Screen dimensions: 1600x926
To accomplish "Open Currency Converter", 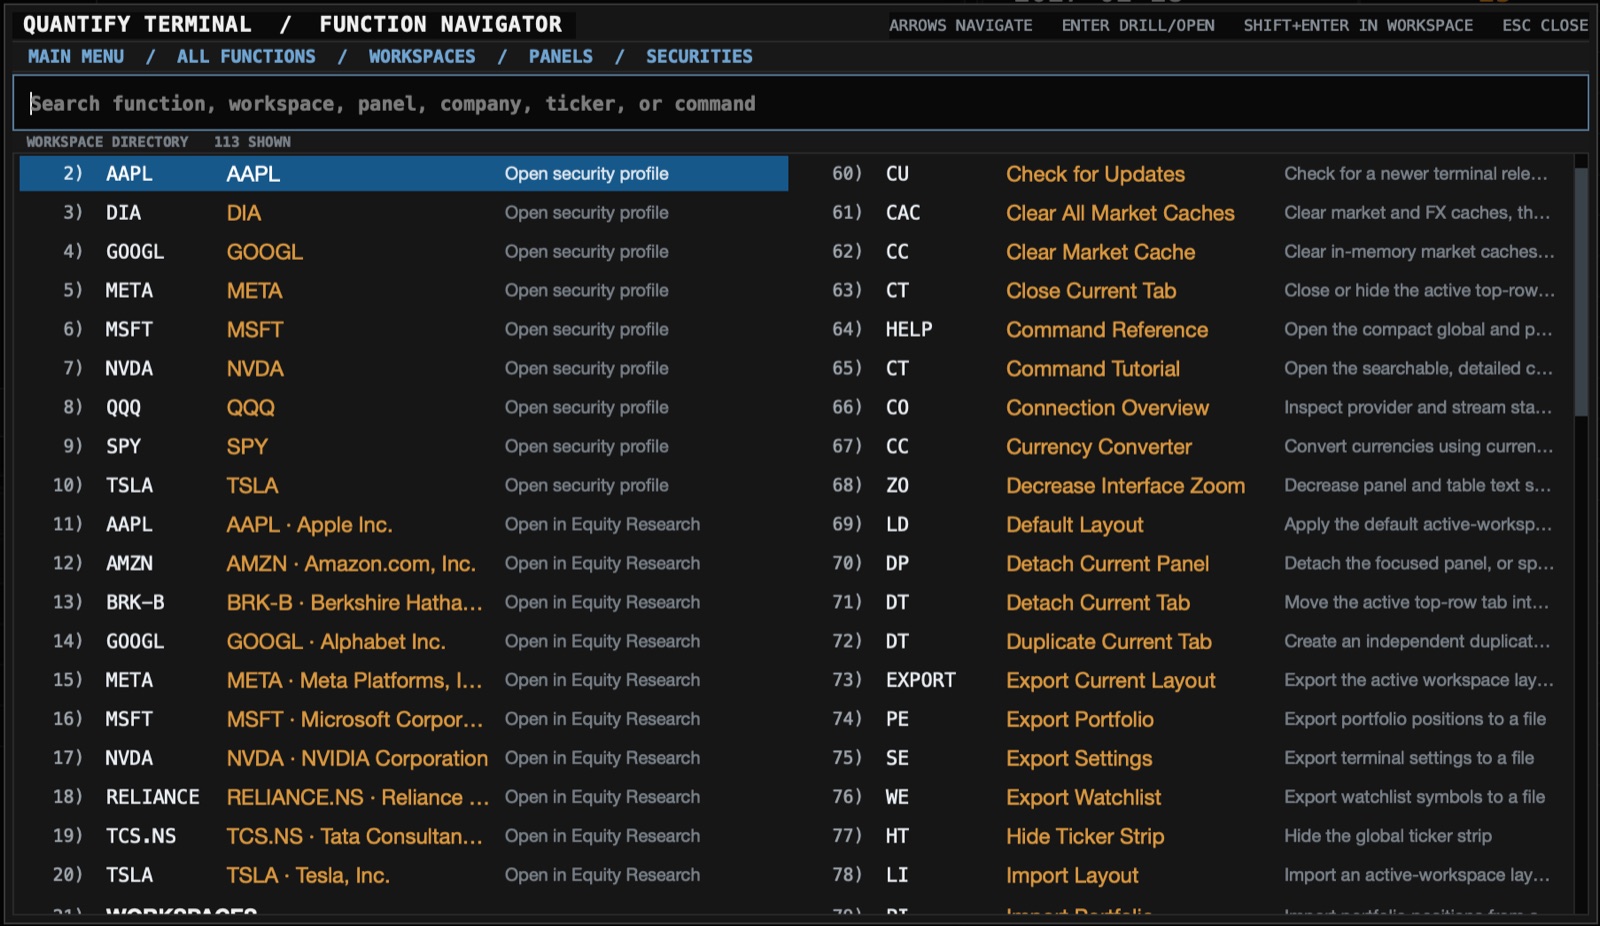I will click(1184, 446).
